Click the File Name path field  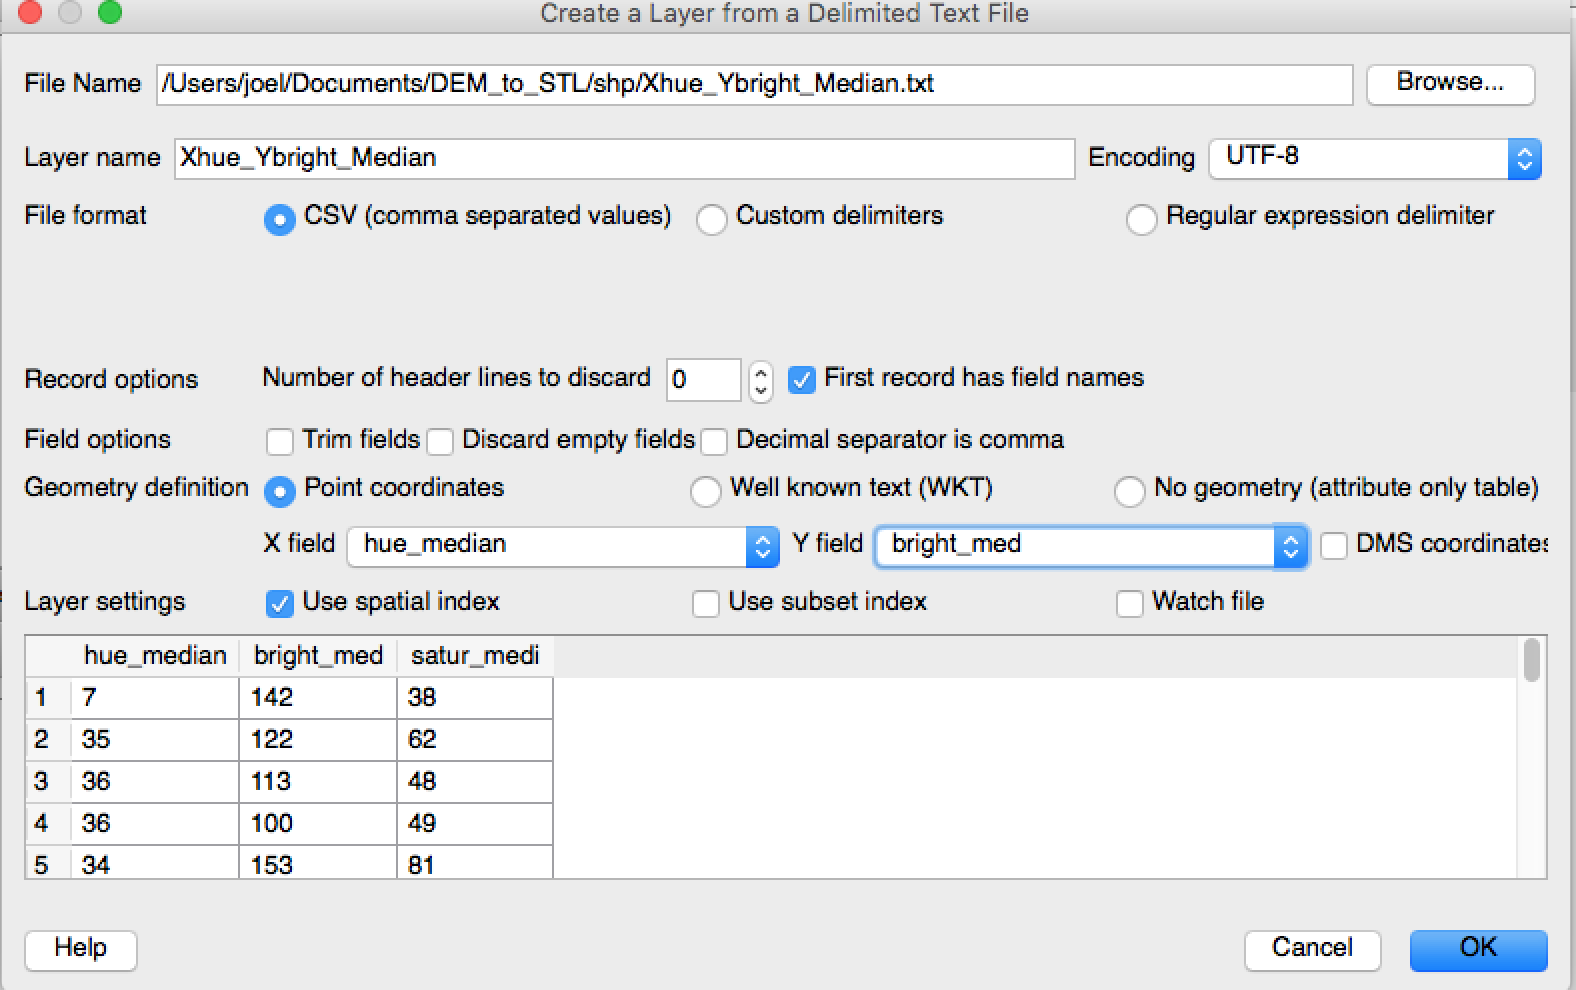[755, 84]
